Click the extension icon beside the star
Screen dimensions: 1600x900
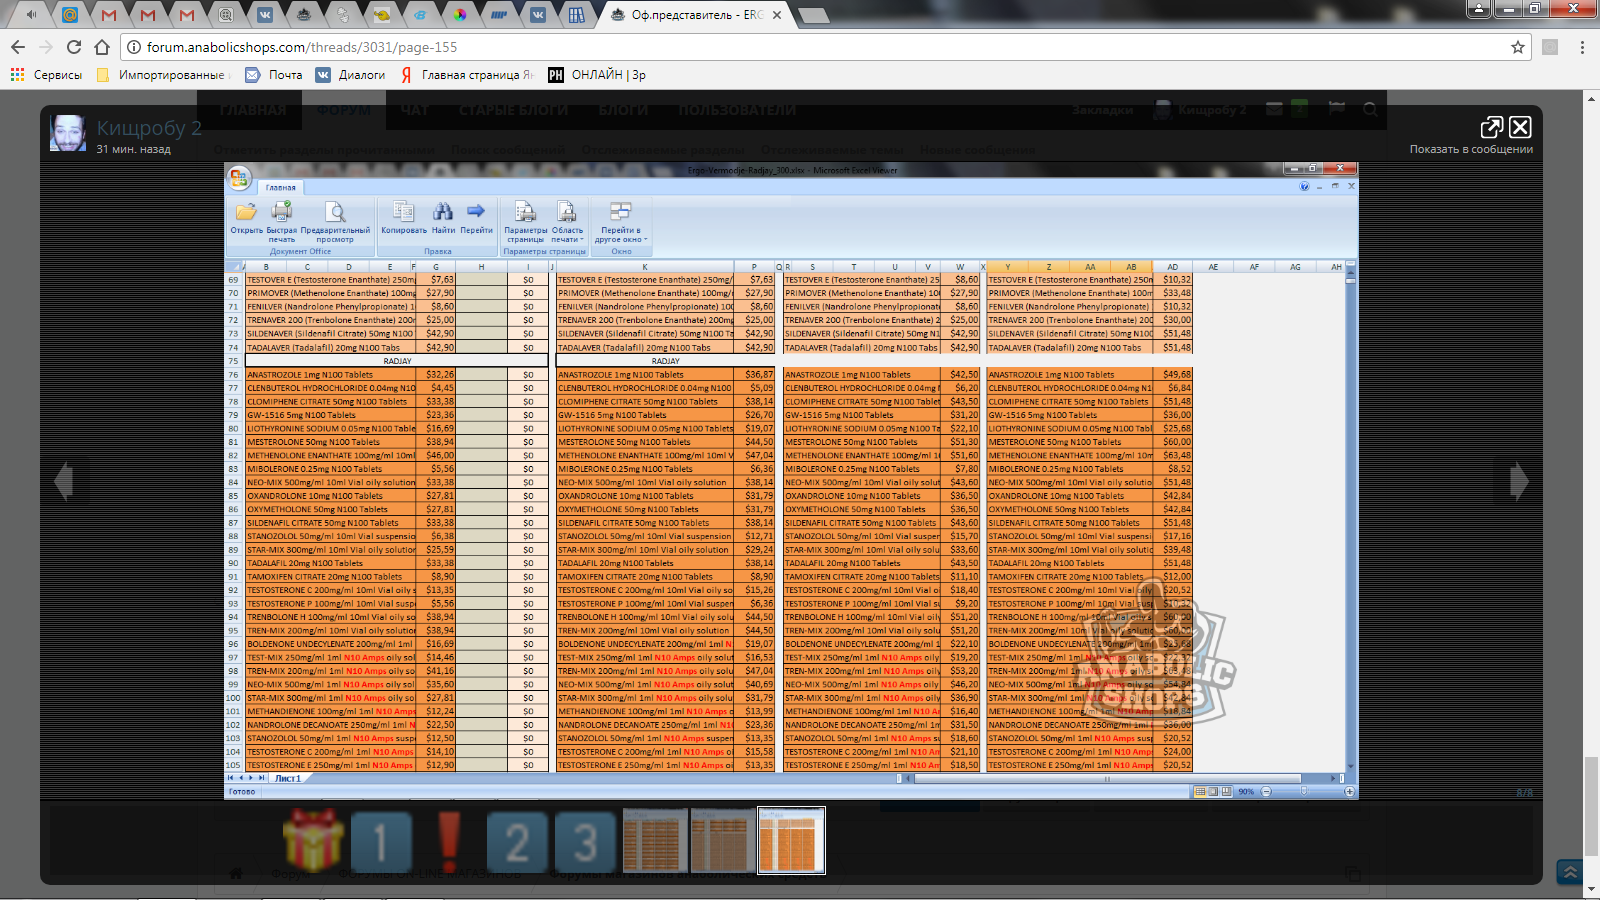[1550, 47]
